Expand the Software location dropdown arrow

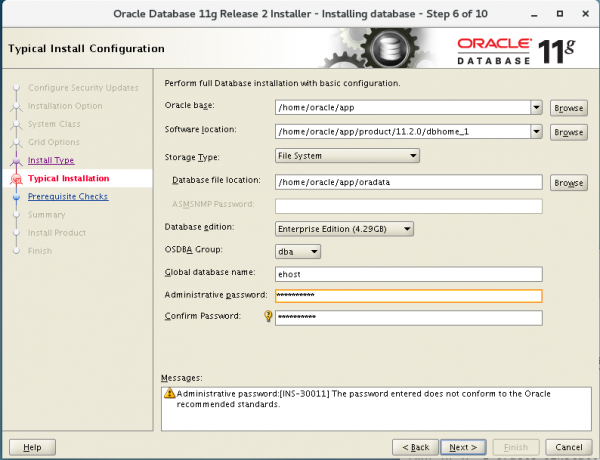click(x=536, y=131)
